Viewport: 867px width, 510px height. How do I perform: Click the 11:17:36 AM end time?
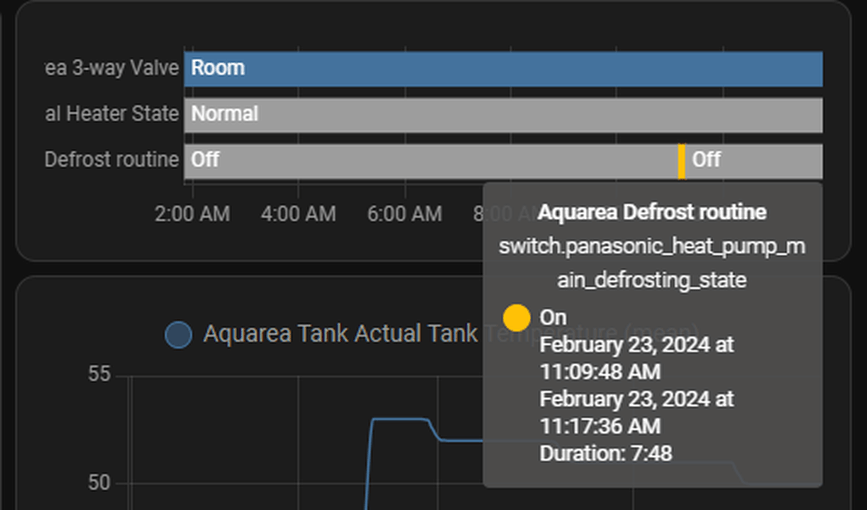coord(600,426)
